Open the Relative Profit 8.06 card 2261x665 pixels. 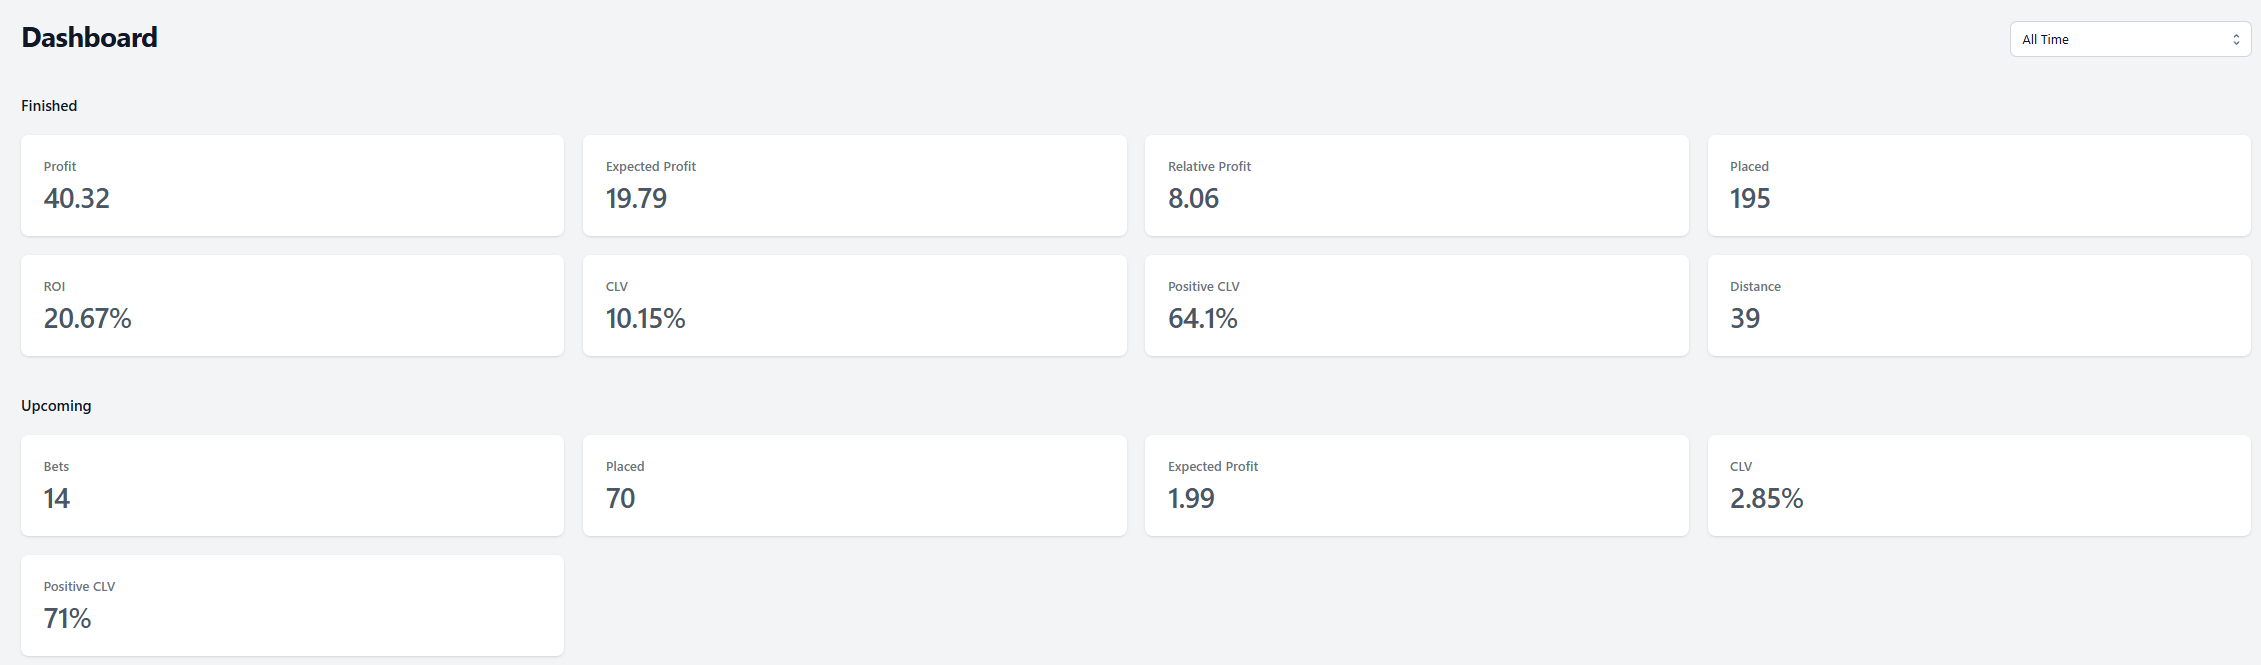(x=1416, y=186)
